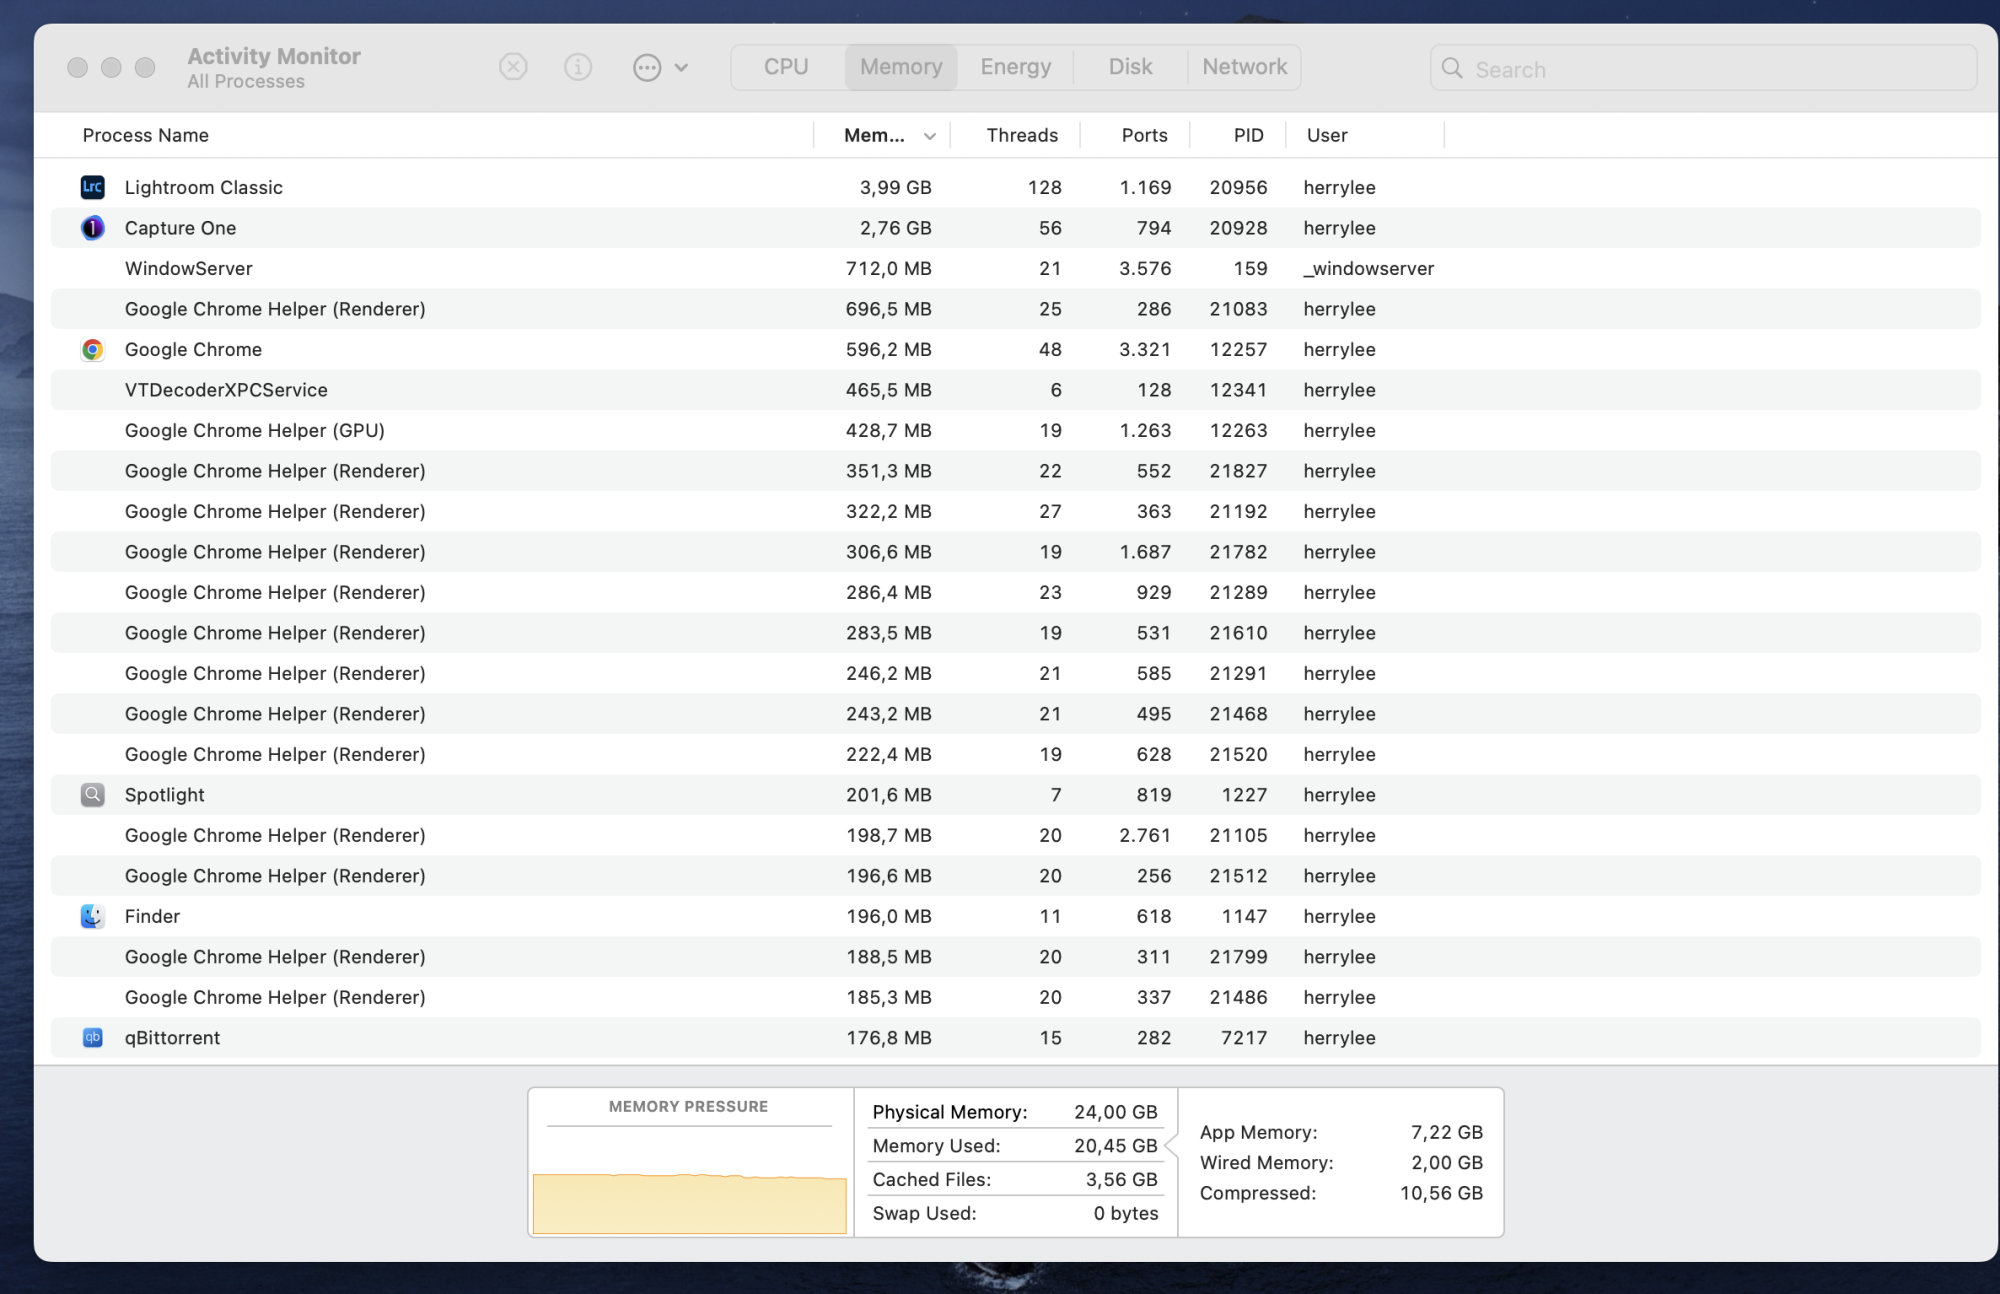Click in the Search field
This screenshot has width=2000, height=1294.
1703,68
